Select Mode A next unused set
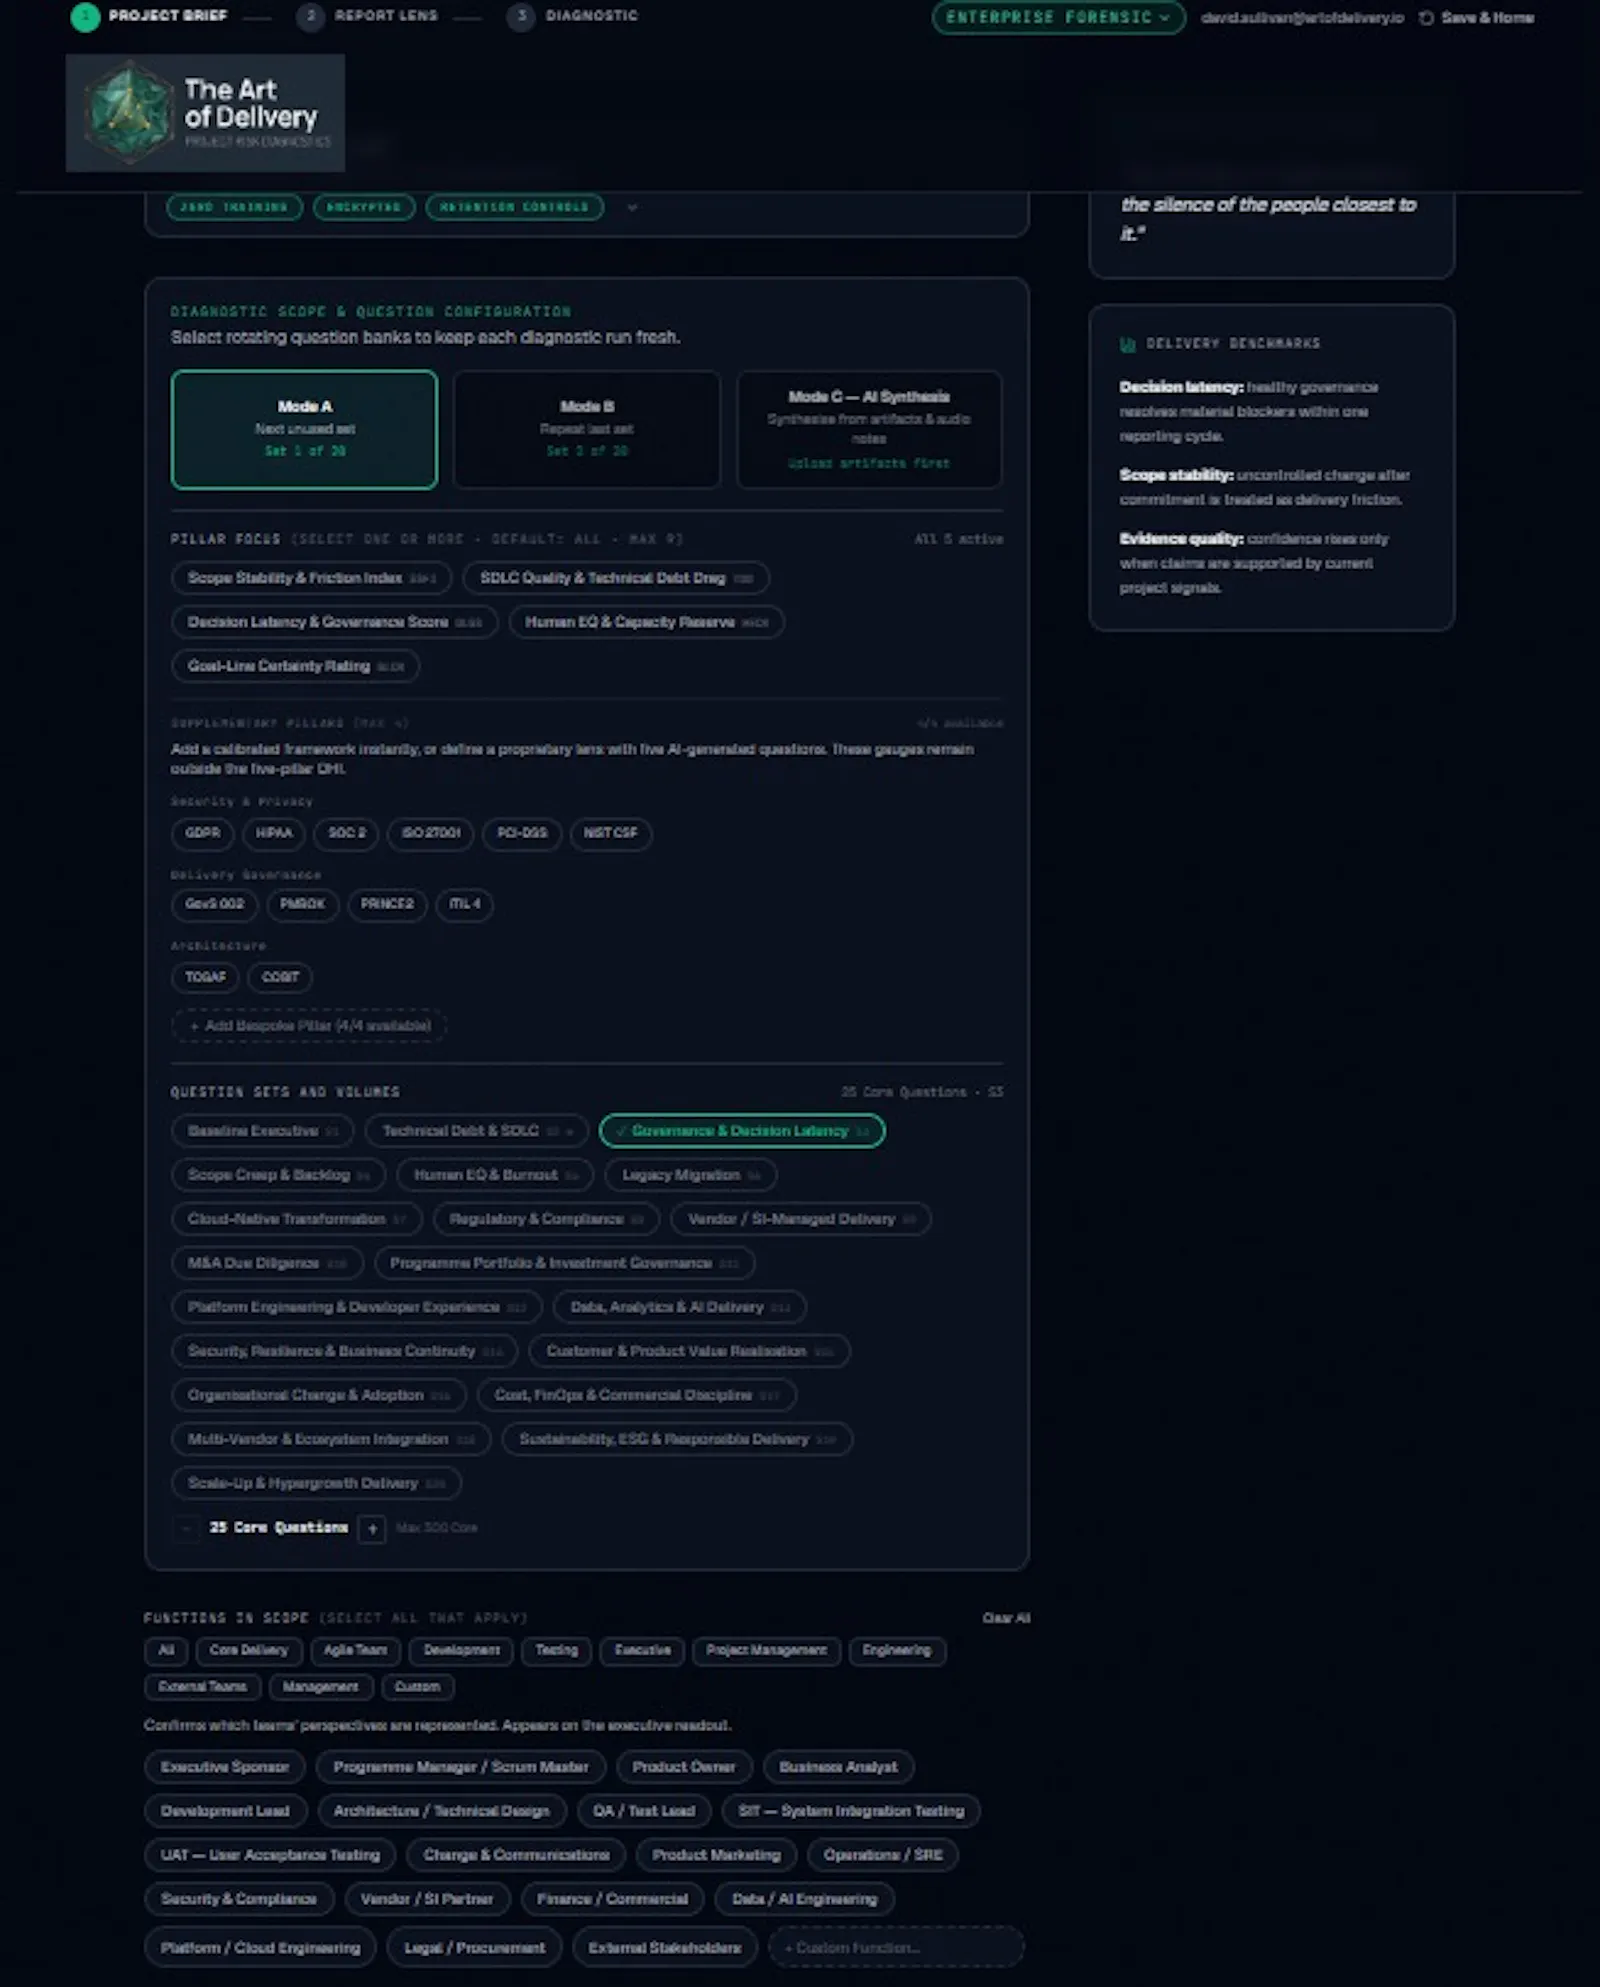Viewport: 1600px width, 1987px height. click(304, 429)
